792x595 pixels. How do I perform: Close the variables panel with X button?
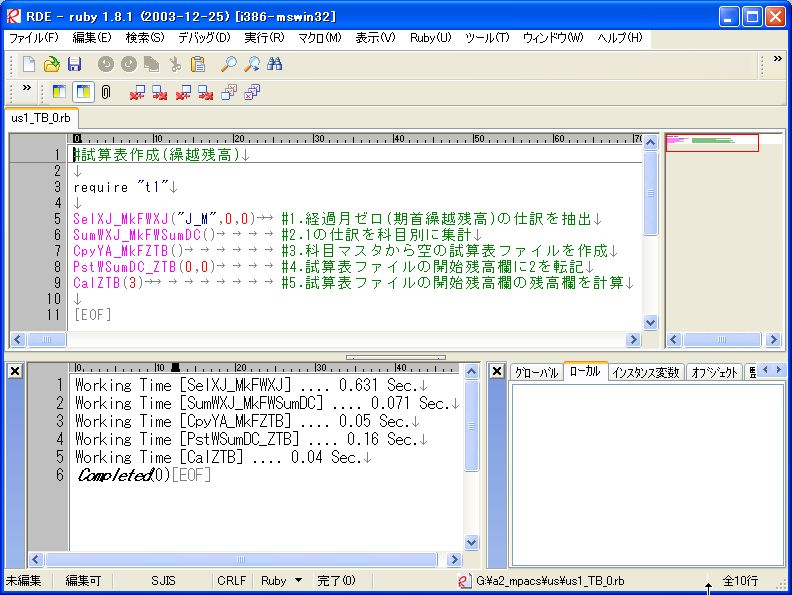(x=497, y=371)
